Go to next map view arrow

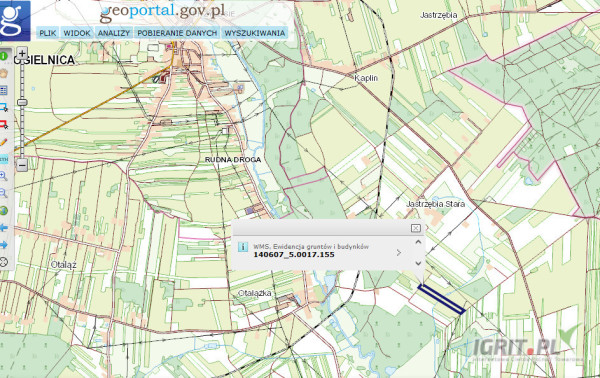click(x=3, y=245)
